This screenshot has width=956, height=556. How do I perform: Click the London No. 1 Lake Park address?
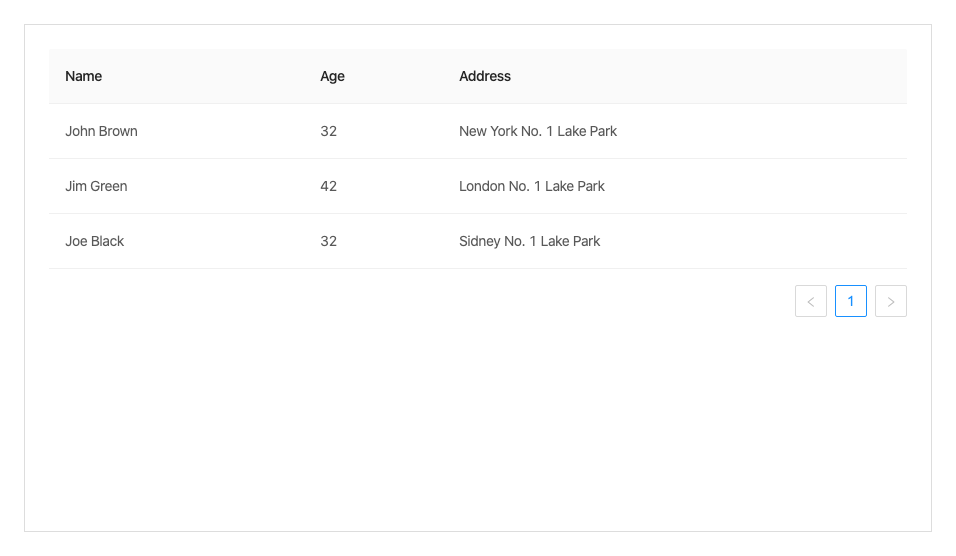coord(532,186)
